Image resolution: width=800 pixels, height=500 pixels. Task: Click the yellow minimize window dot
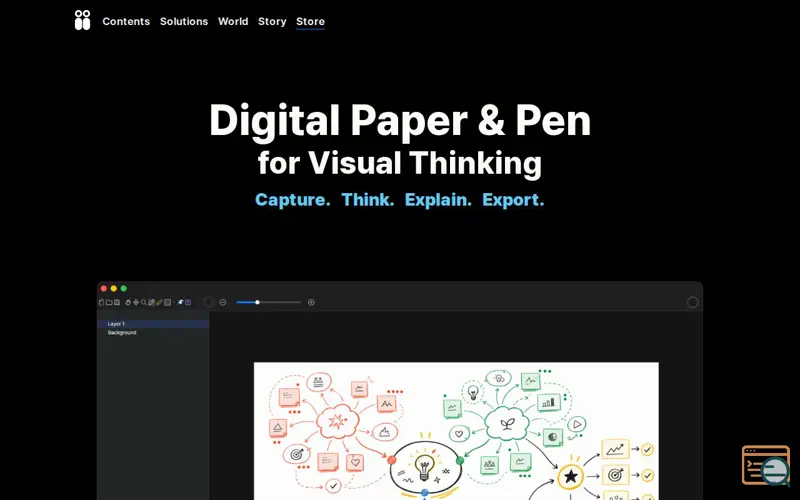click(x=114, y=289)
